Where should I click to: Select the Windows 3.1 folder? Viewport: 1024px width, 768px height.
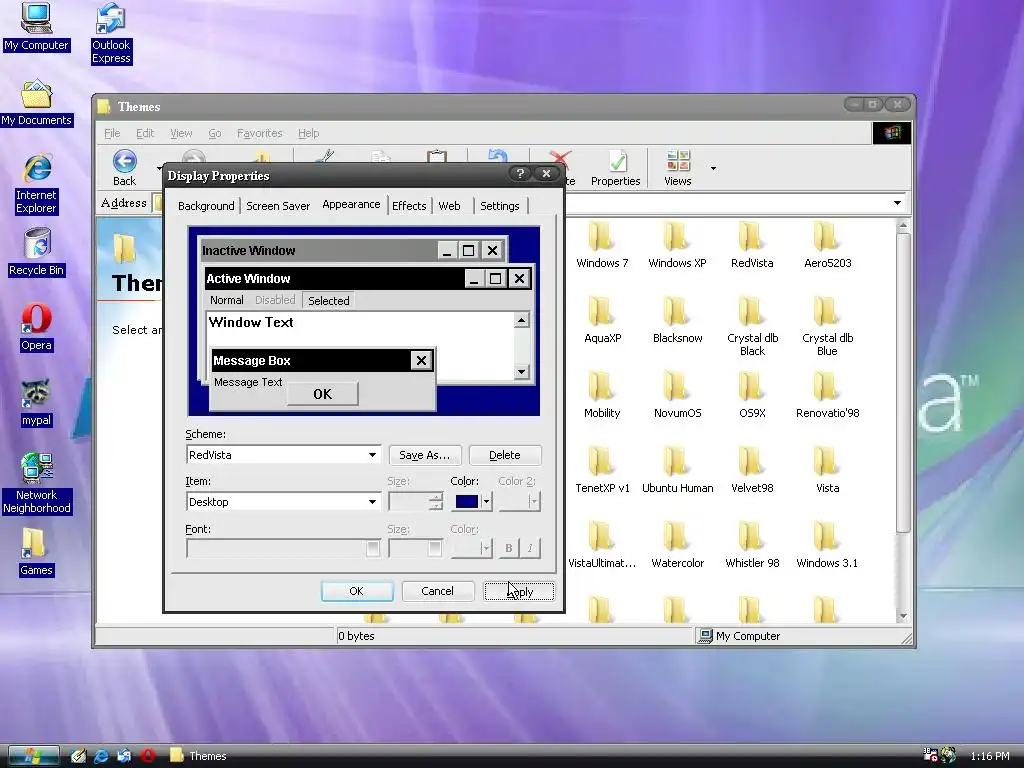[827, 545]
